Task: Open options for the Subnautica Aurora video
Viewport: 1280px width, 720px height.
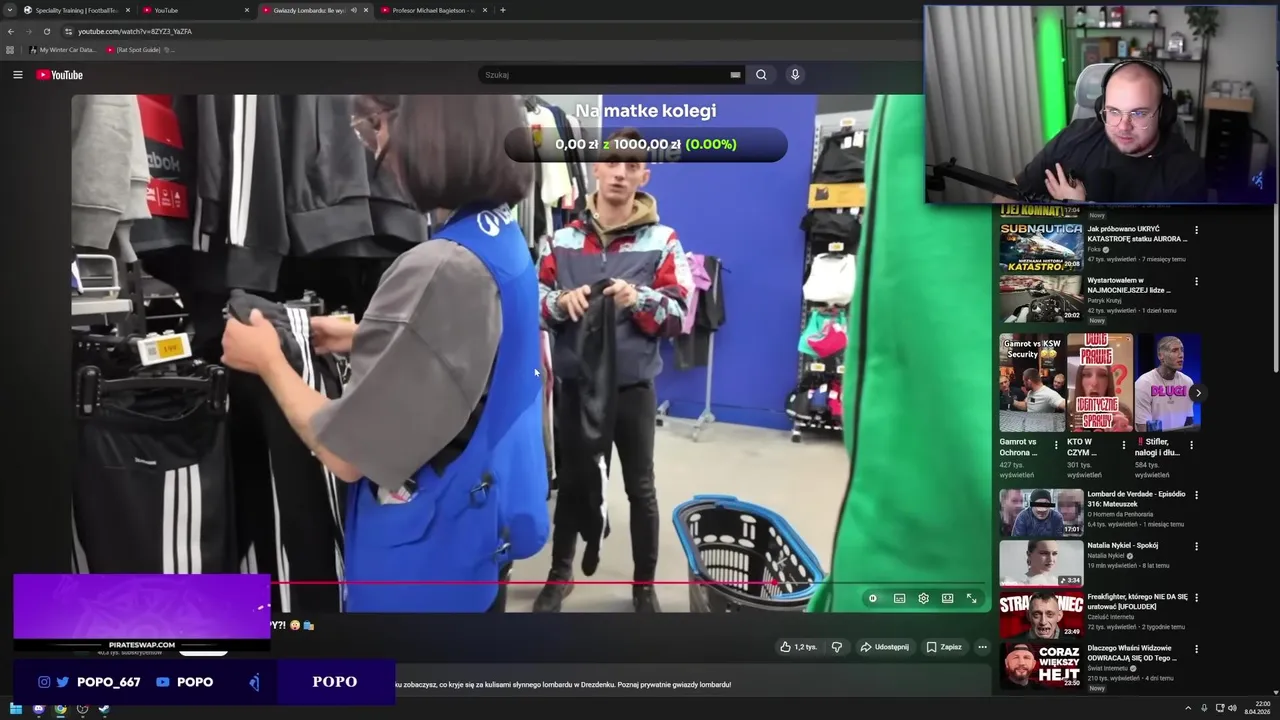Action: 1196,230
